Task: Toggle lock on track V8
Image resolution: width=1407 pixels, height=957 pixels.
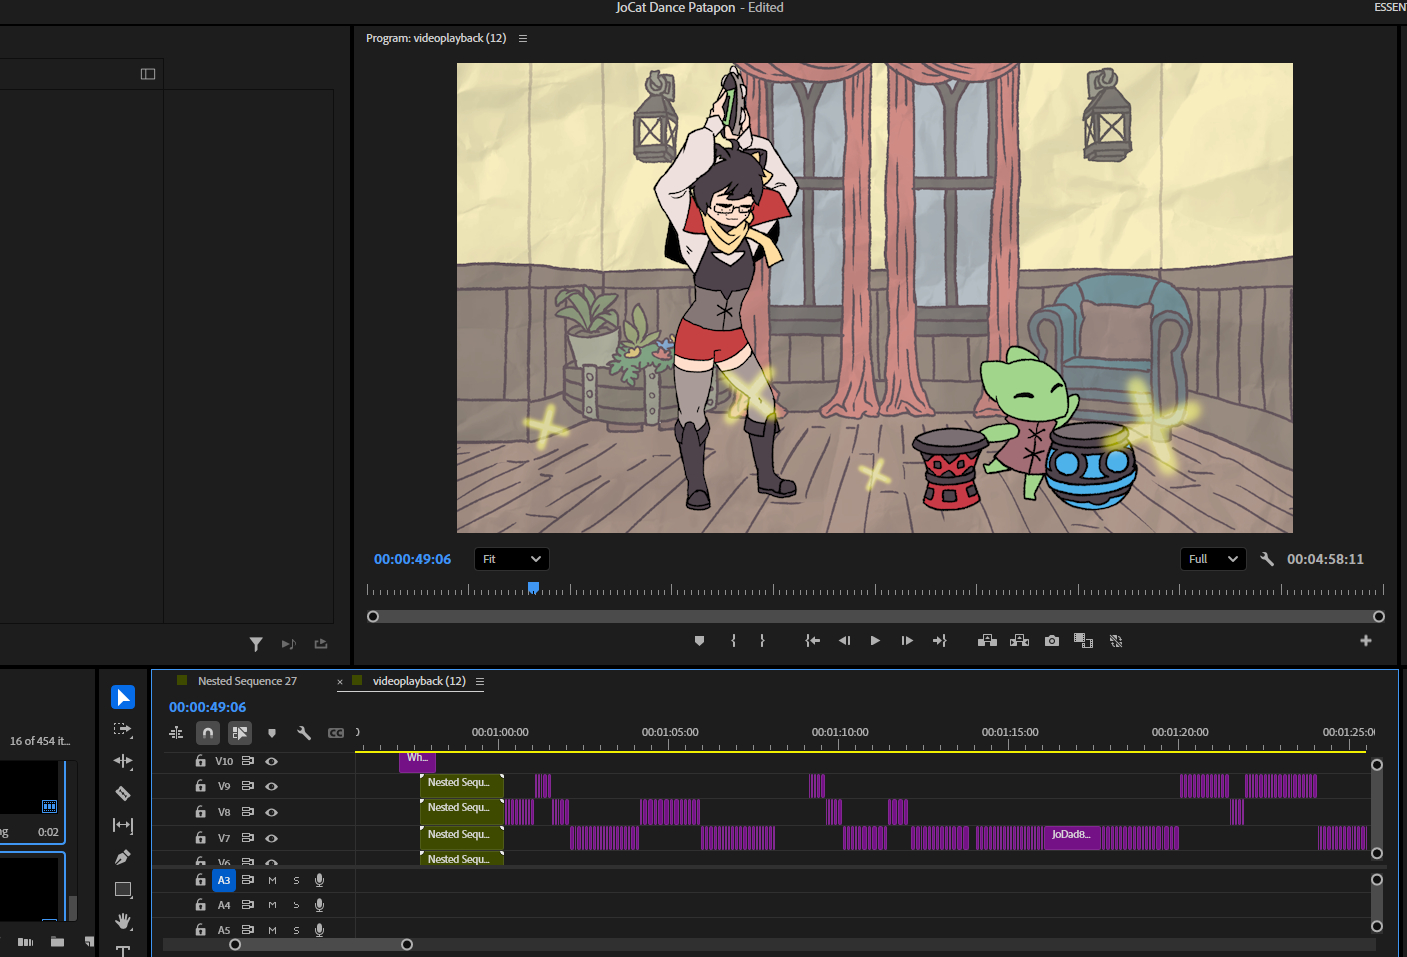Action: click(200, 812)
